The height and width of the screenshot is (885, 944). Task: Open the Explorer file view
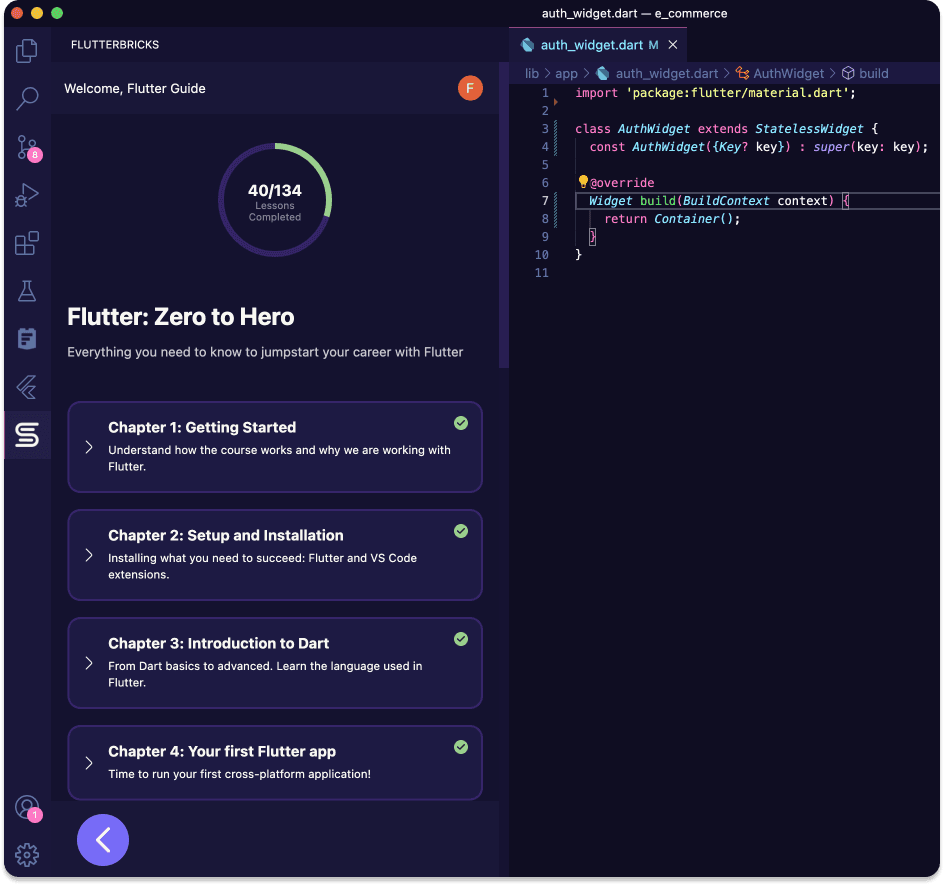click(26, 50)
